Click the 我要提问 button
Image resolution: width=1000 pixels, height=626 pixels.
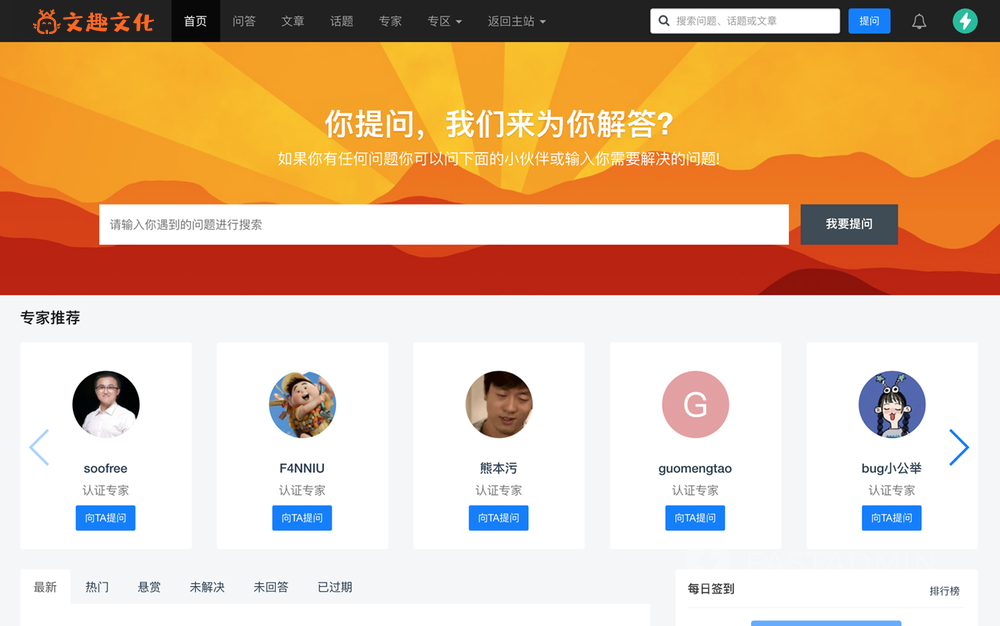(x=849, y=224)
